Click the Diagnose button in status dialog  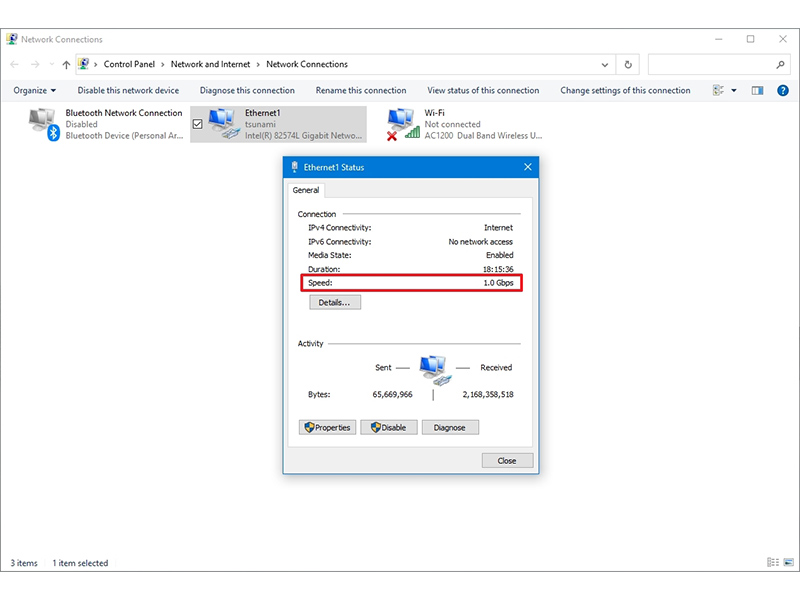(450, 428)
